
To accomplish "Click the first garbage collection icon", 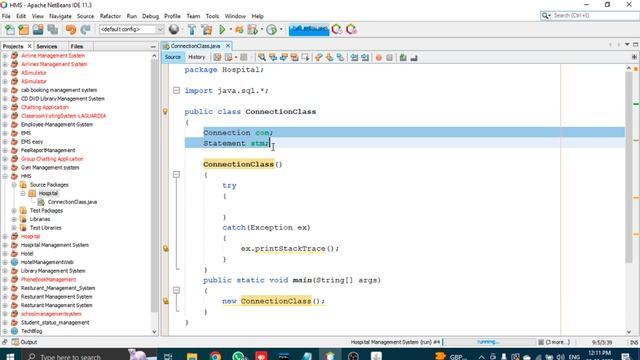I will (x=337, y=29).
